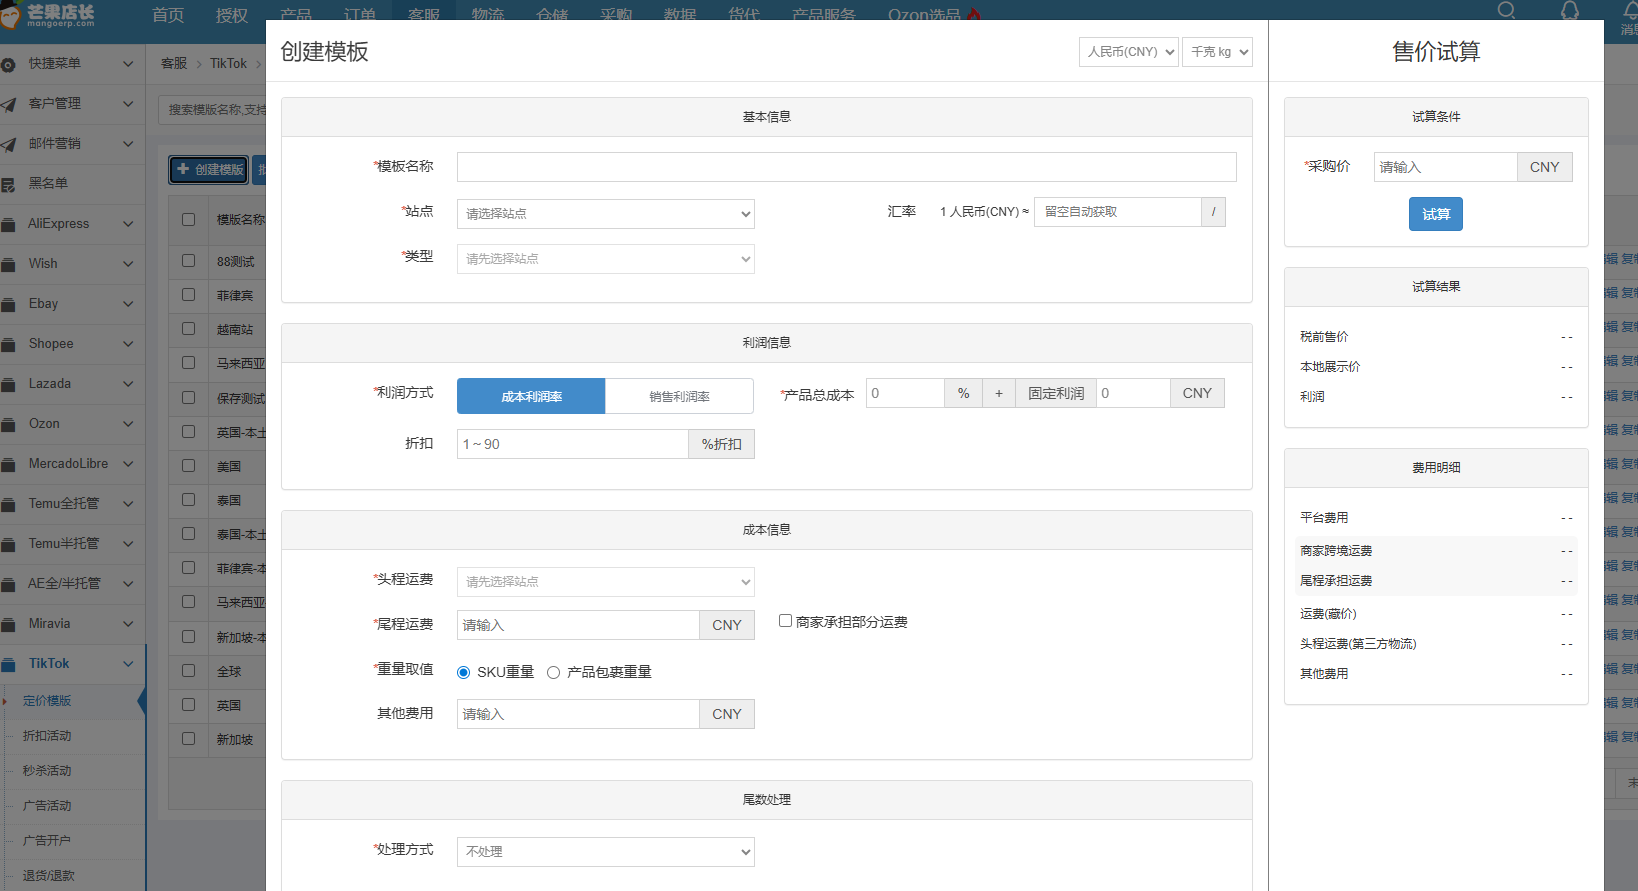Click the 黑名单 sidebar icon
The width and height of the screenshot is (1638, 891).
coord(9,184)
